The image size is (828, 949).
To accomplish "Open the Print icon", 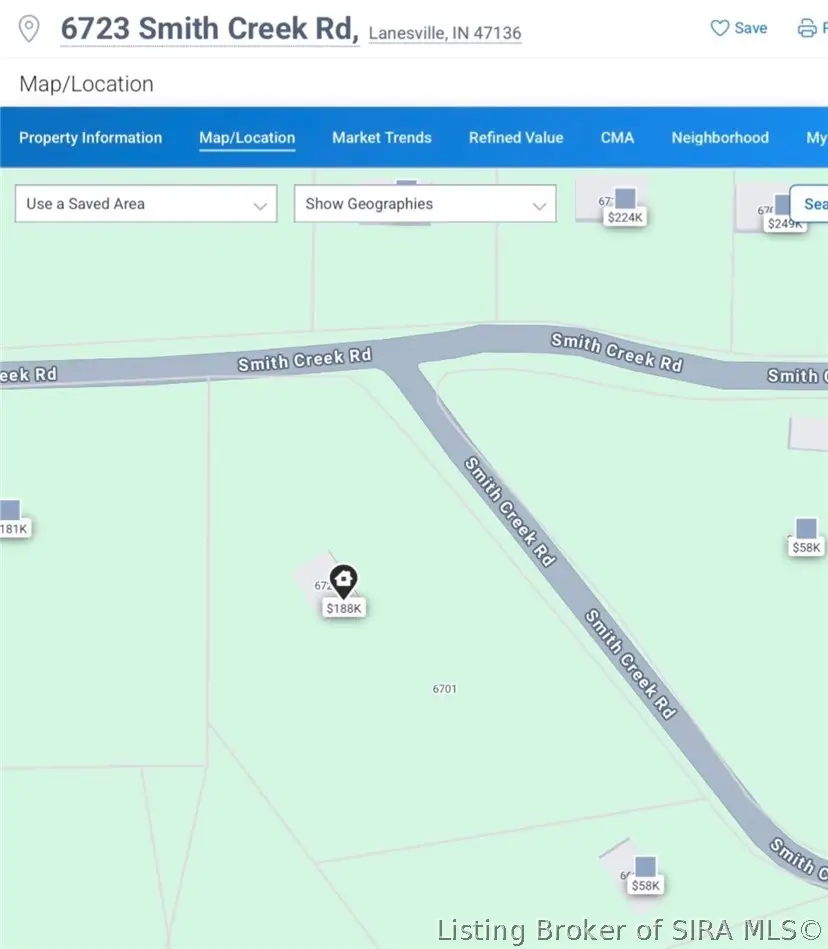I will 810,28.
